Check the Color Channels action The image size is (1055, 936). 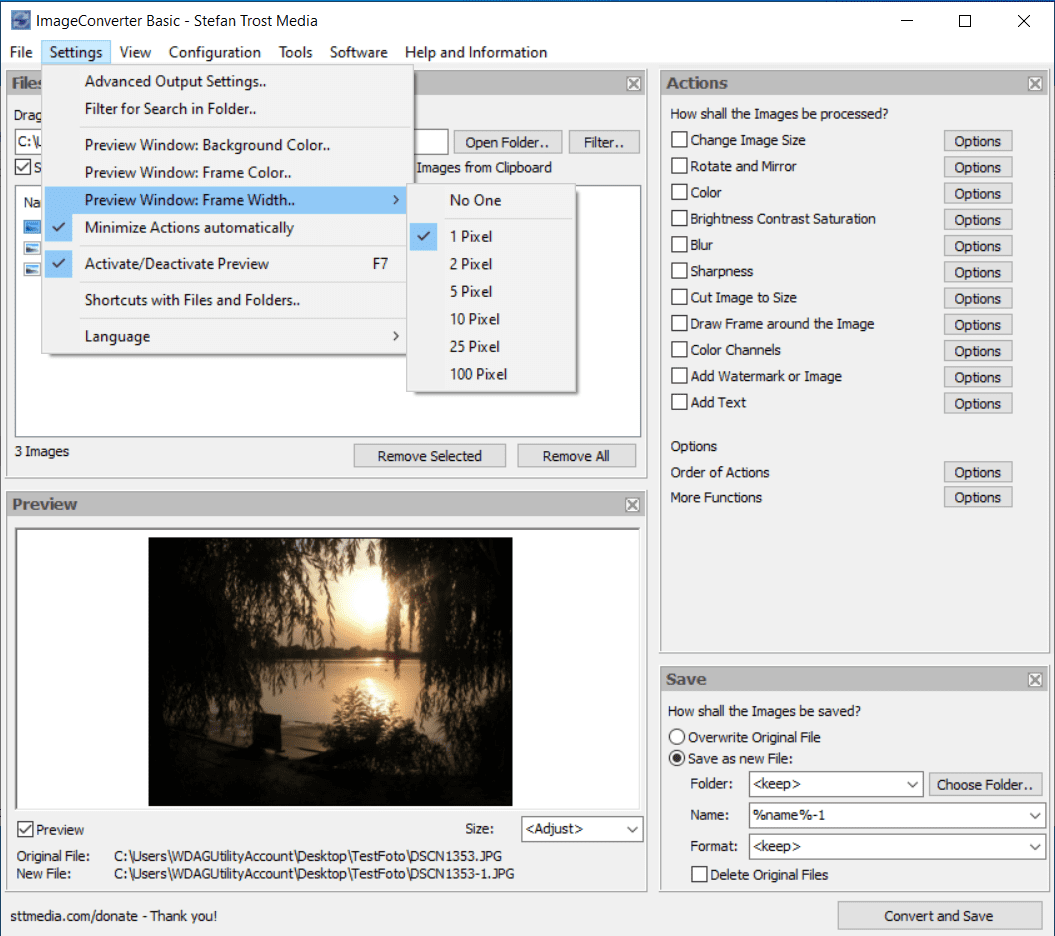pos(679,349)
